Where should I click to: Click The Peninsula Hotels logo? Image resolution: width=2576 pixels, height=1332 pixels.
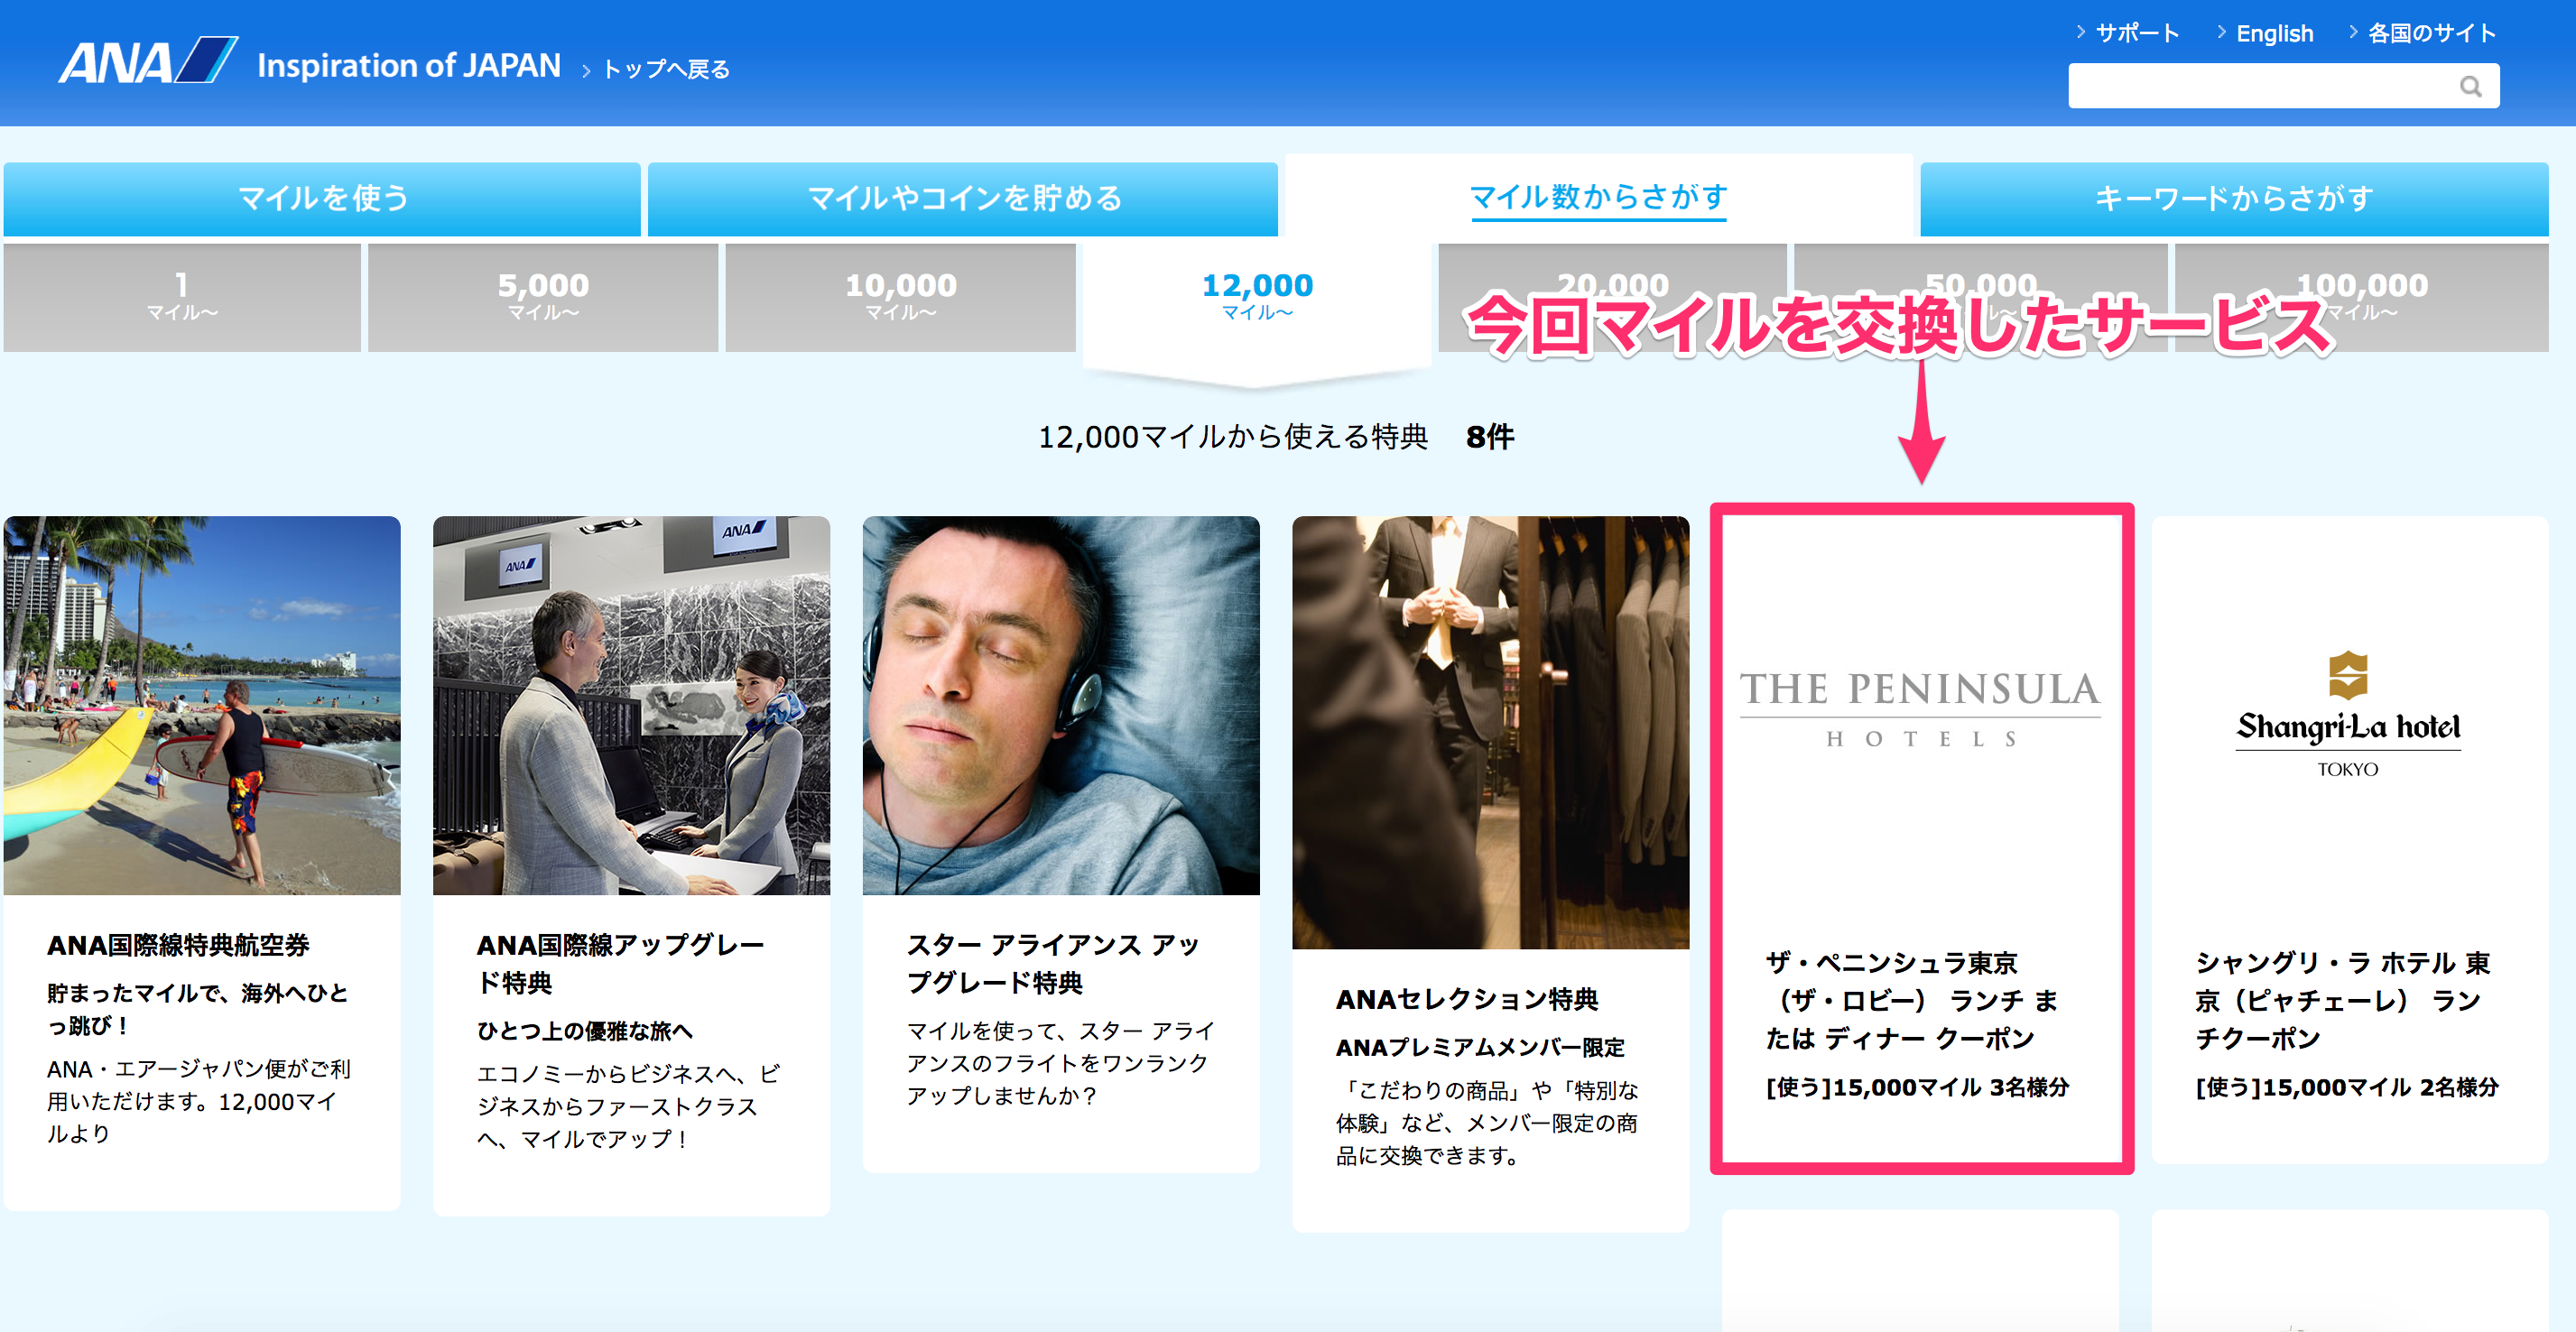click(x=1919, y=708)
